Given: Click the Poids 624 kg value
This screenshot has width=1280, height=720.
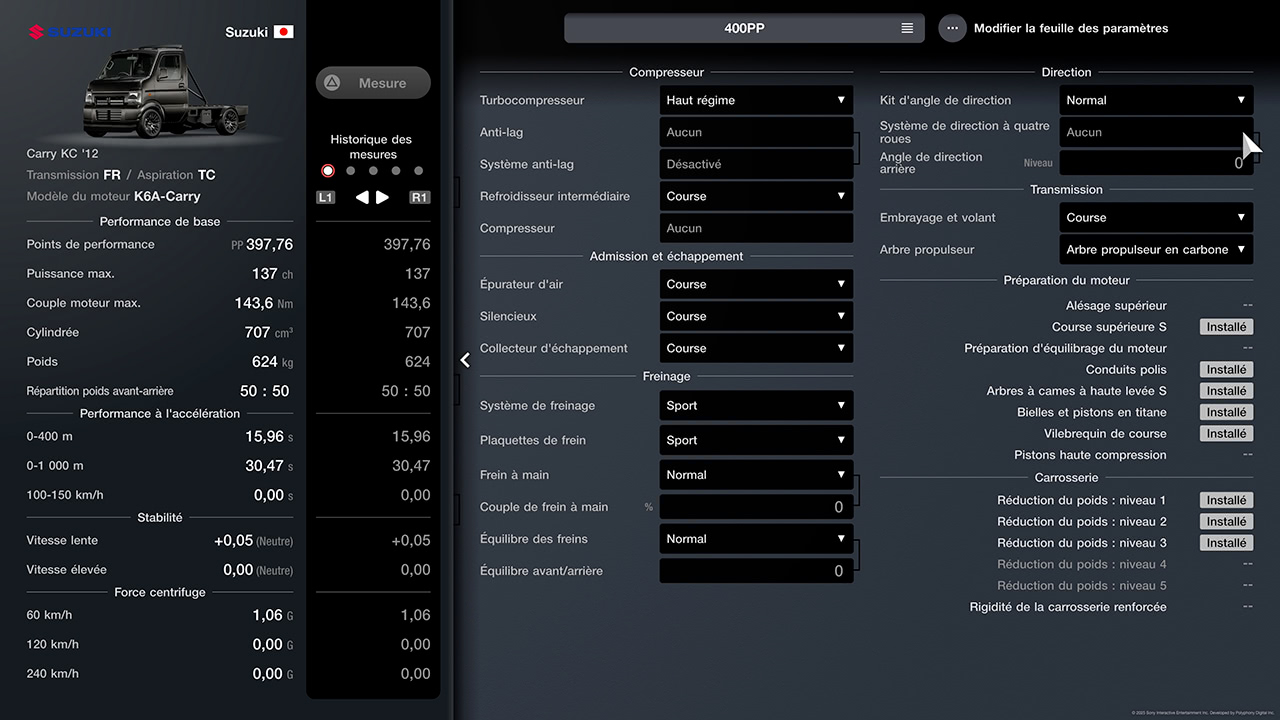Looking at the screenshot, I should [272, 362].
